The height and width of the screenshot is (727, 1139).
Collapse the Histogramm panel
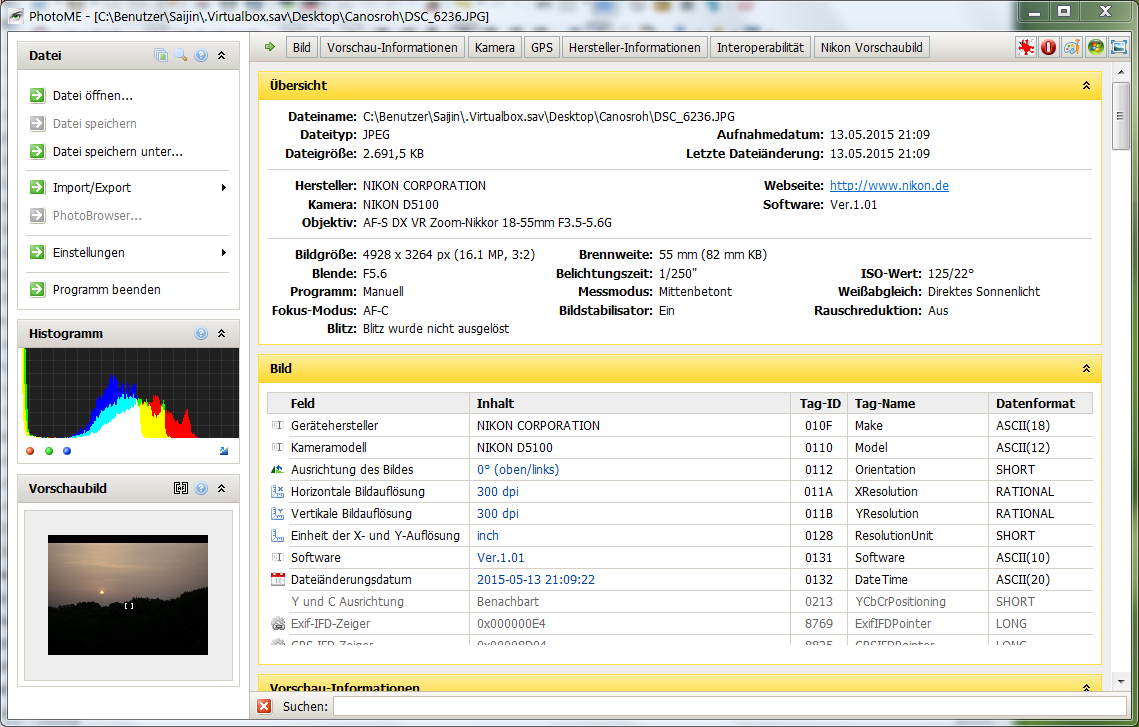[222, 334]
